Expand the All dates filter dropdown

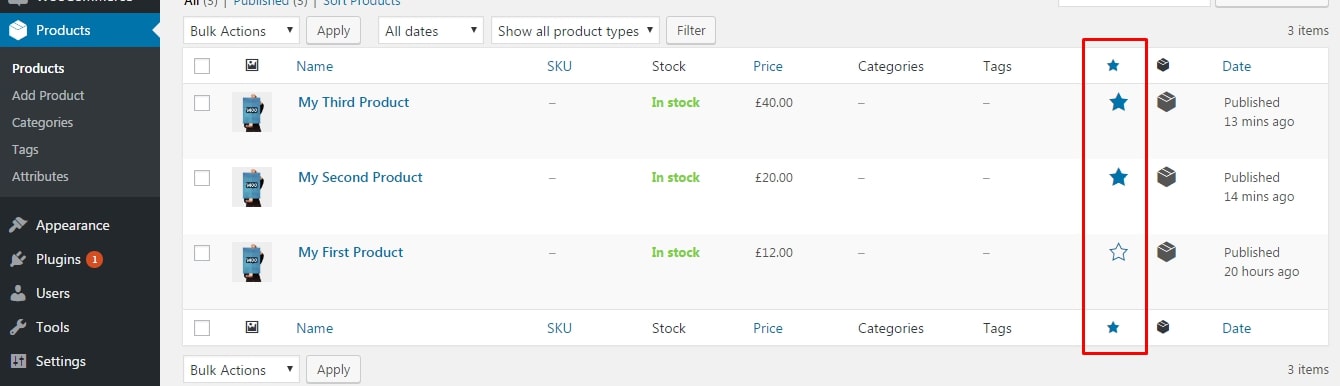[431, 31]
